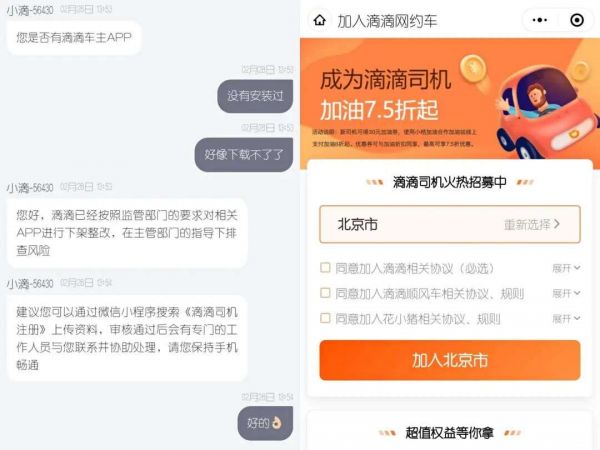600x450 pixels.
Task: Expand 展开 for 花小猪相关协议 row
Action: click(566, 318)
